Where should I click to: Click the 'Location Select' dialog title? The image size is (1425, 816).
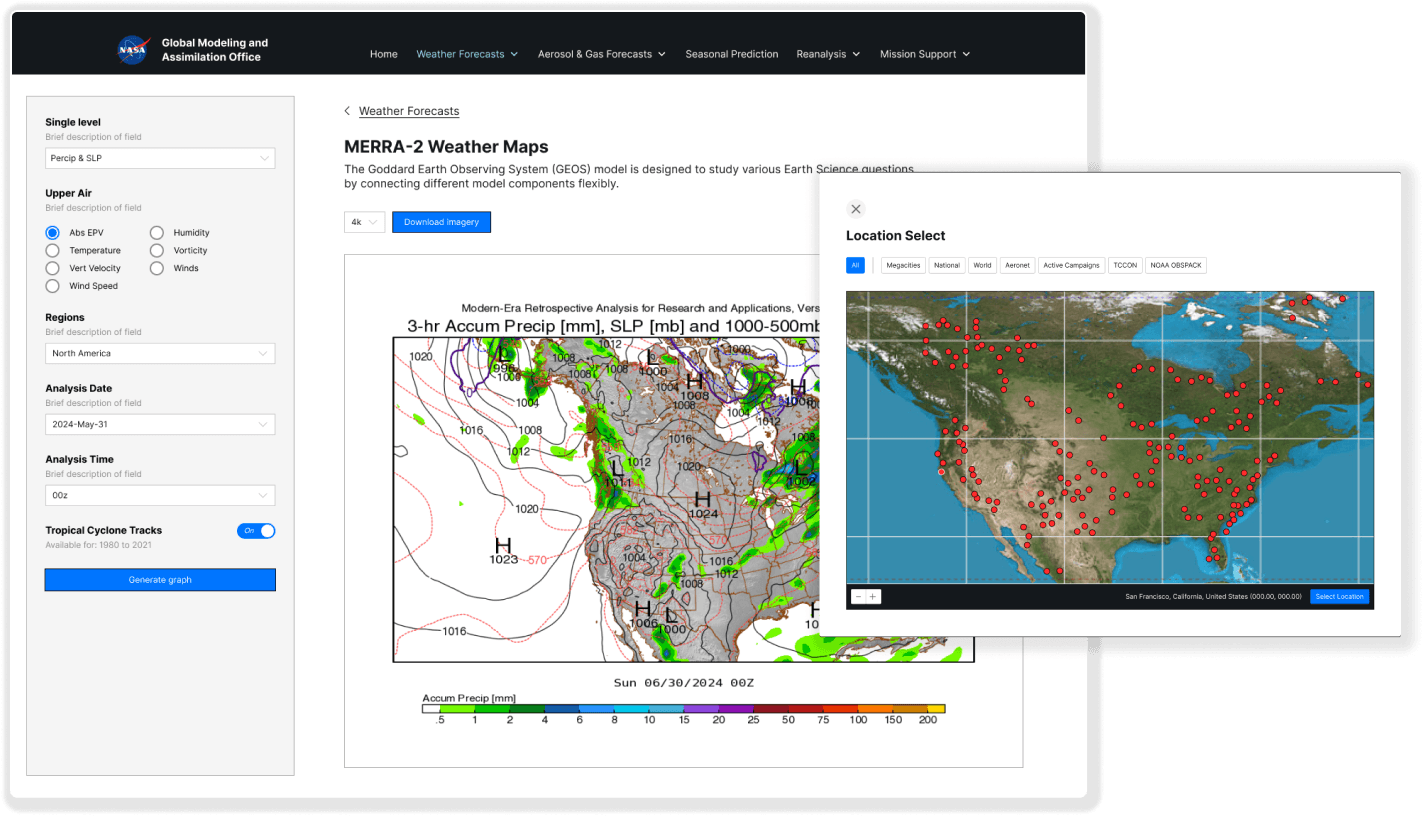pos(896,236)
